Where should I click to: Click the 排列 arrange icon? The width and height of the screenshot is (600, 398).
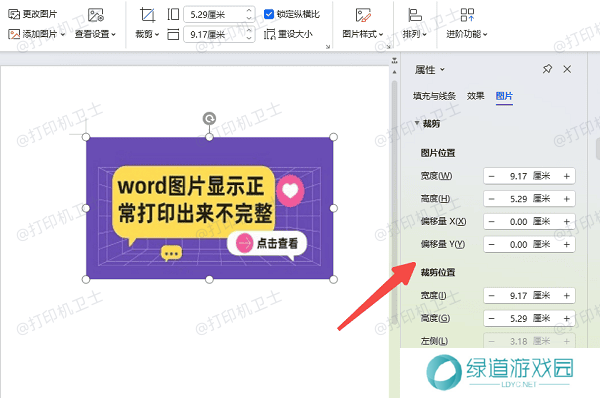coord(415,15)
